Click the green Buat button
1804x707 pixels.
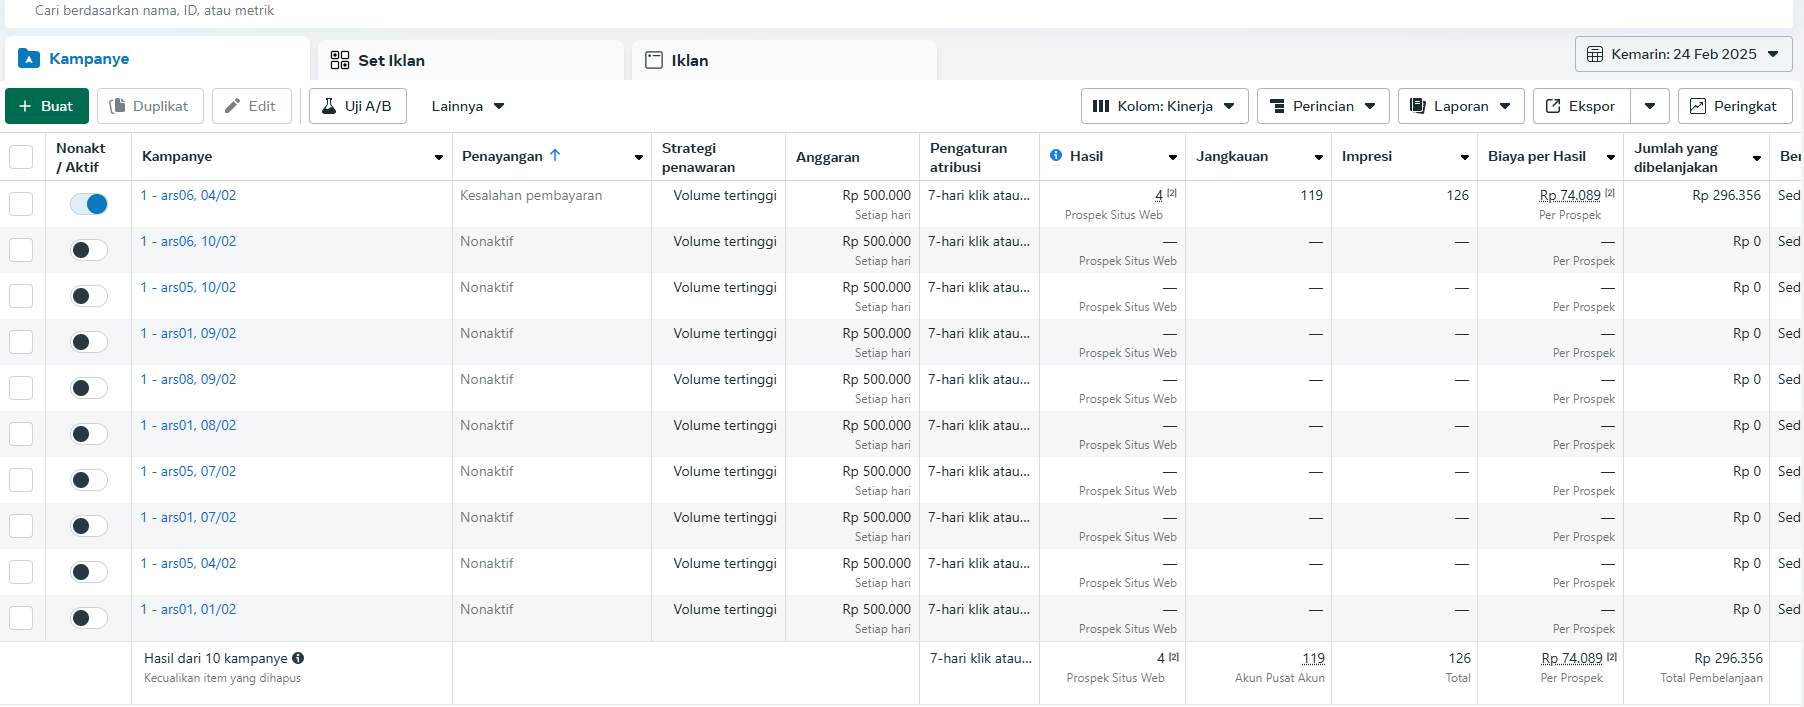pos(47,106)
